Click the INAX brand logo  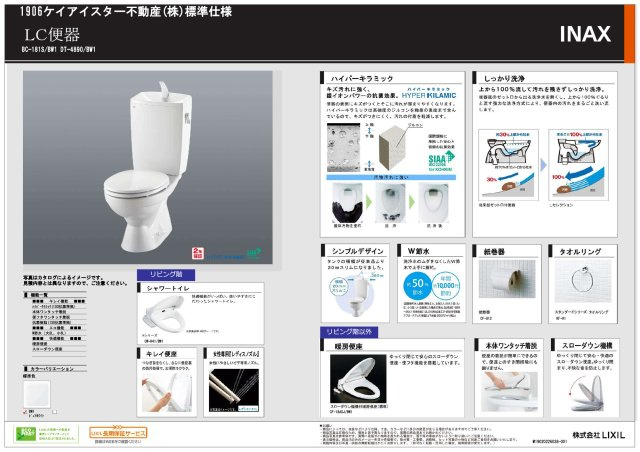(584, 35)
